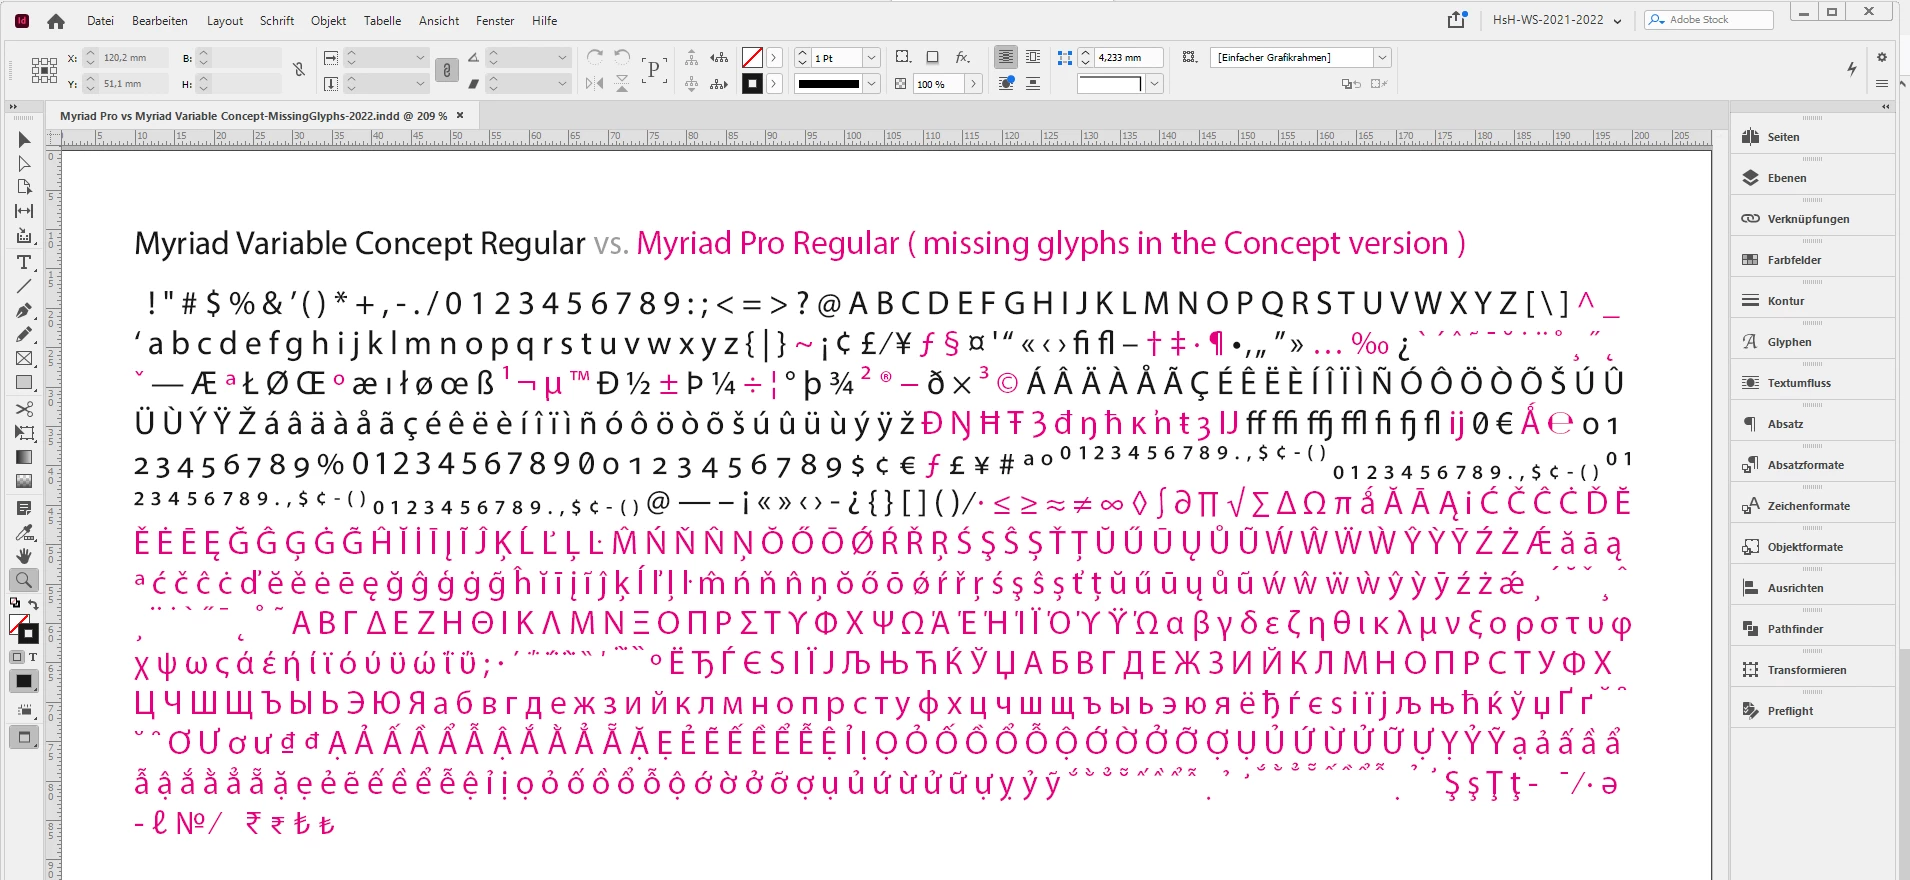Open the Einfacher Grafikrahmen object style dropdown
Viewport: 1910px width, 880px height.
(x=1382, y=58)
